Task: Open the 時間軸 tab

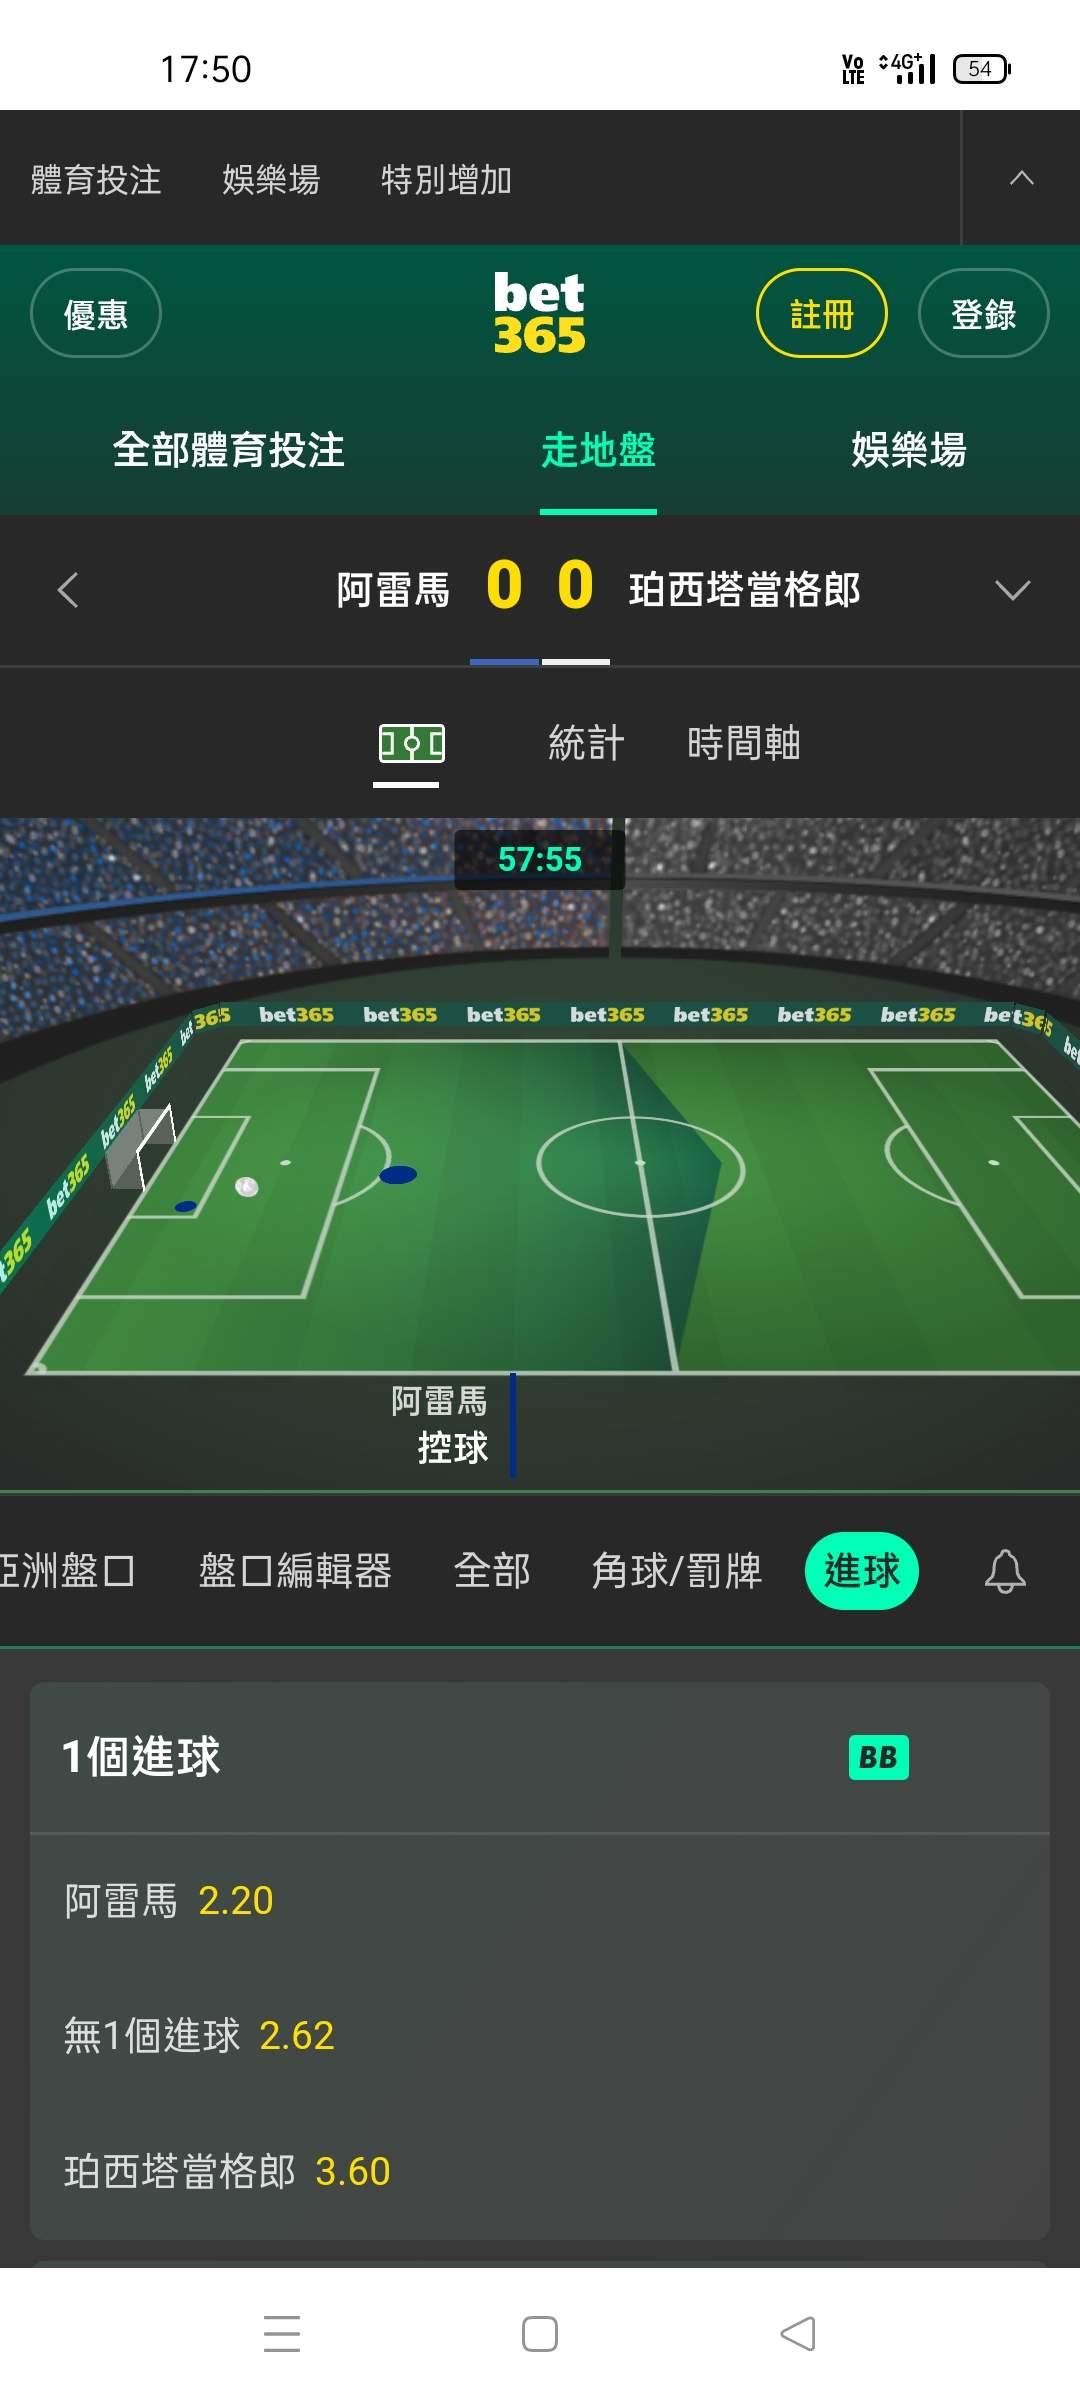Action: pos(744,743)
